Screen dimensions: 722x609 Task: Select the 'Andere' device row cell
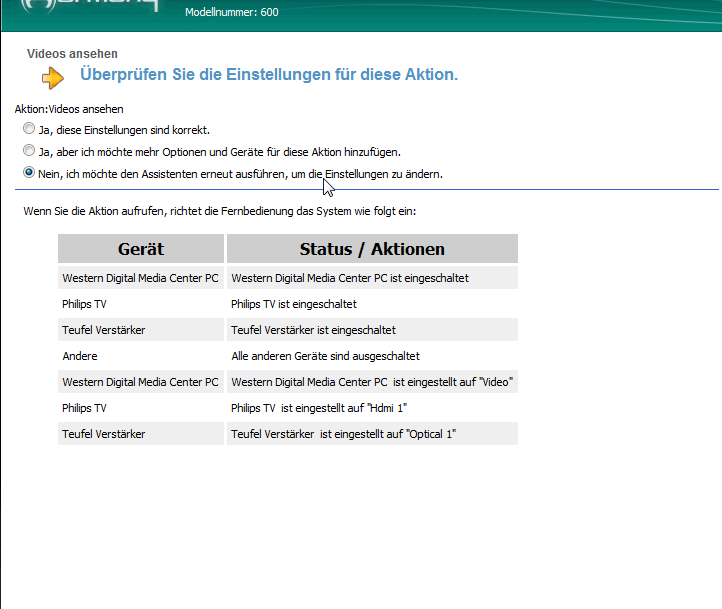[x=80, y=356]
